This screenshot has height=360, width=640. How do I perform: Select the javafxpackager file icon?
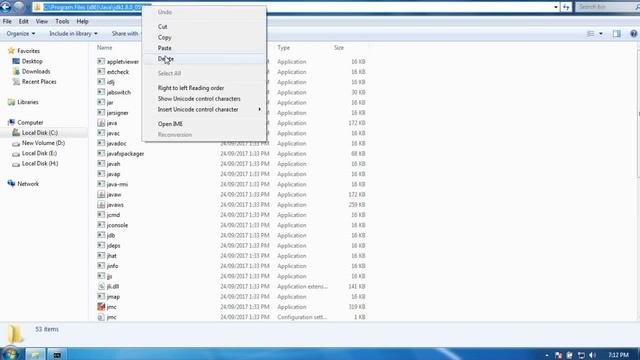point(101,153)
